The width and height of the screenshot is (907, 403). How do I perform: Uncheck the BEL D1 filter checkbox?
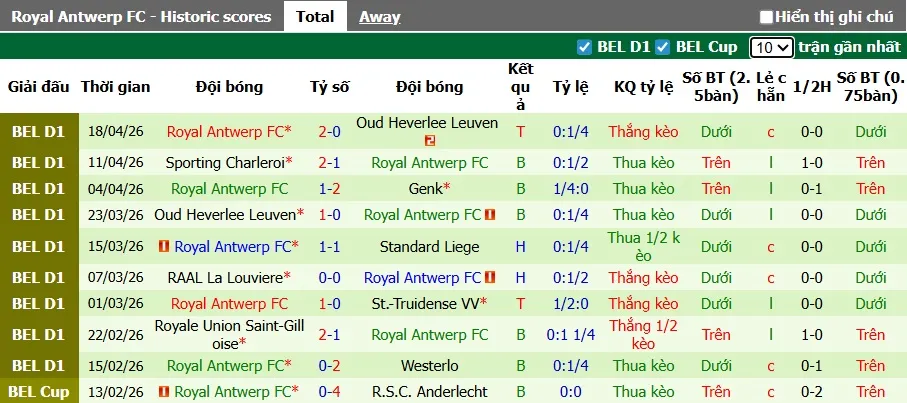point(585,47)
